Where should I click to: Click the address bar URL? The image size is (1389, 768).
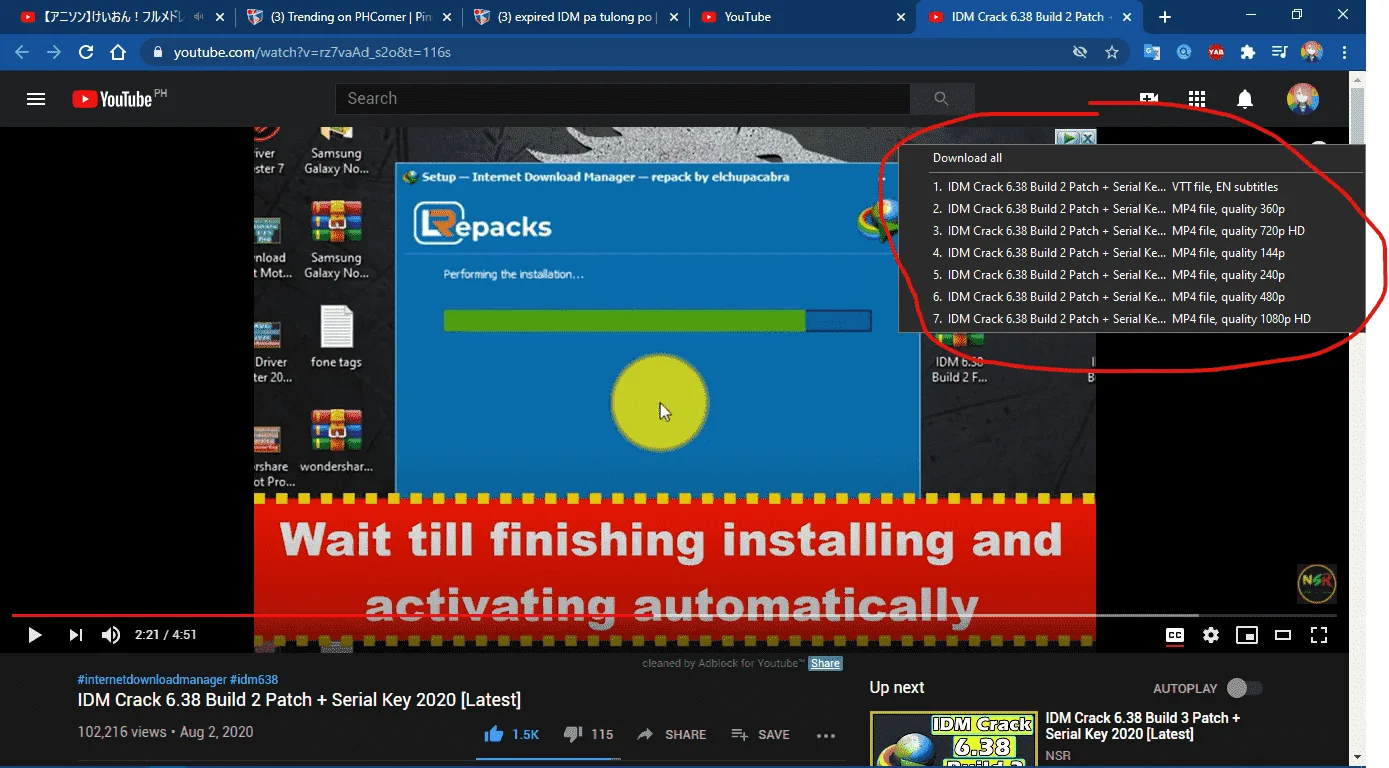(312, 52)
